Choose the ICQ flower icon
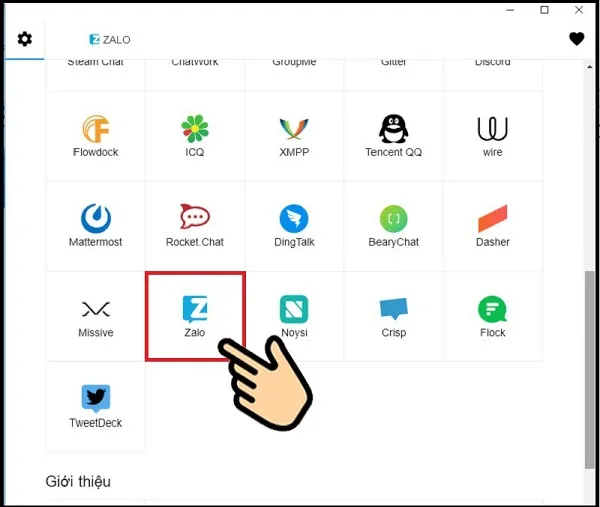The width and height of the screenshot is (600, 507). [195, 129]
